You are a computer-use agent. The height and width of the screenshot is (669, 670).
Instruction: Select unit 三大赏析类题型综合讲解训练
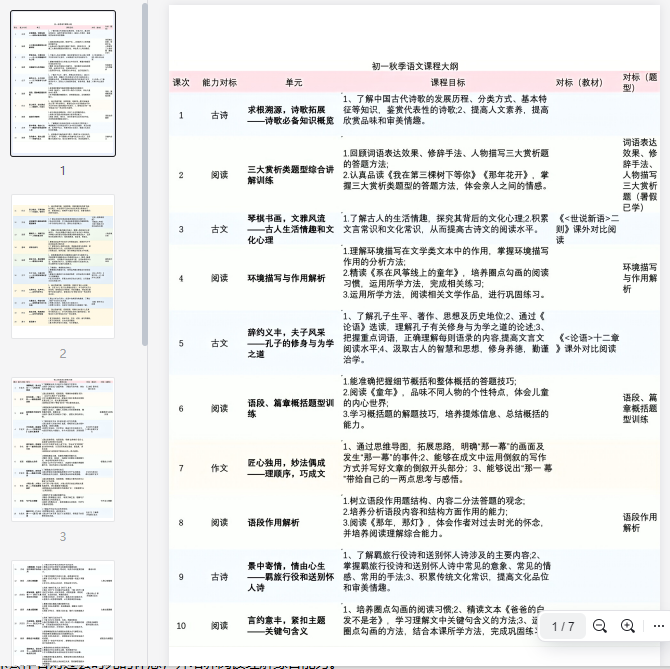291,175
